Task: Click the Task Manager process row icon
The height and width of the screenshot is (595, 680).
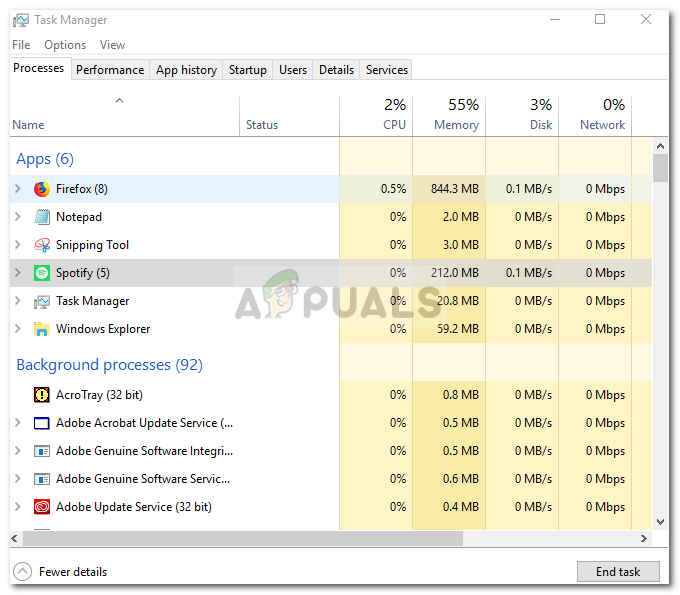Action: (x=42, y=301)
